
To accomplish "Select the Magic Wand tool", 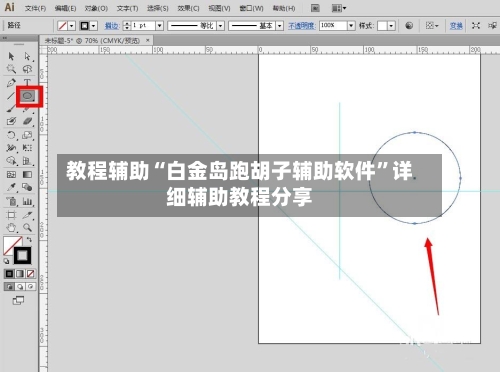I will coord(11,69).
